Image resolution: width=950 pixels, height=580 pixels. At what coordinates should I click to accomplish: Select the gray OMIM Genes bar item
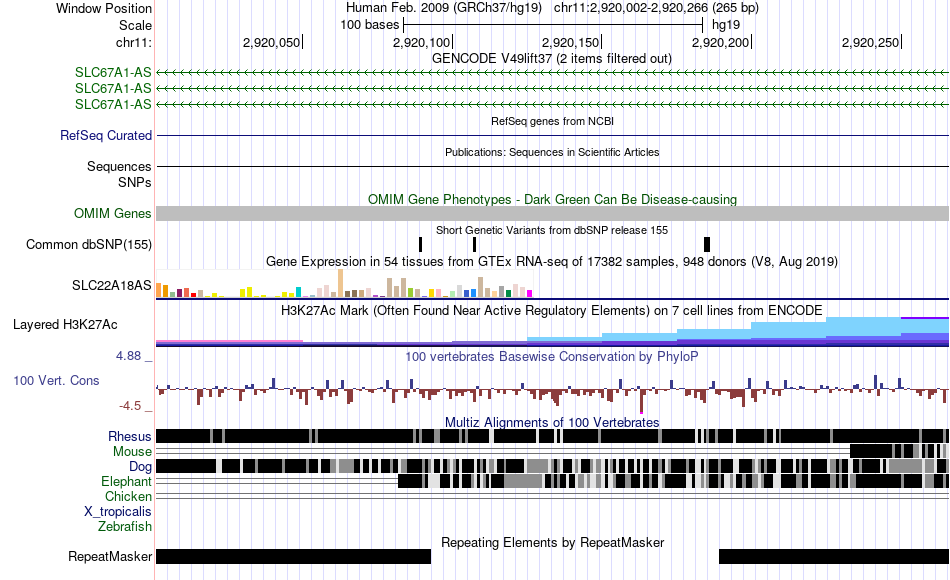pos(553,213)
